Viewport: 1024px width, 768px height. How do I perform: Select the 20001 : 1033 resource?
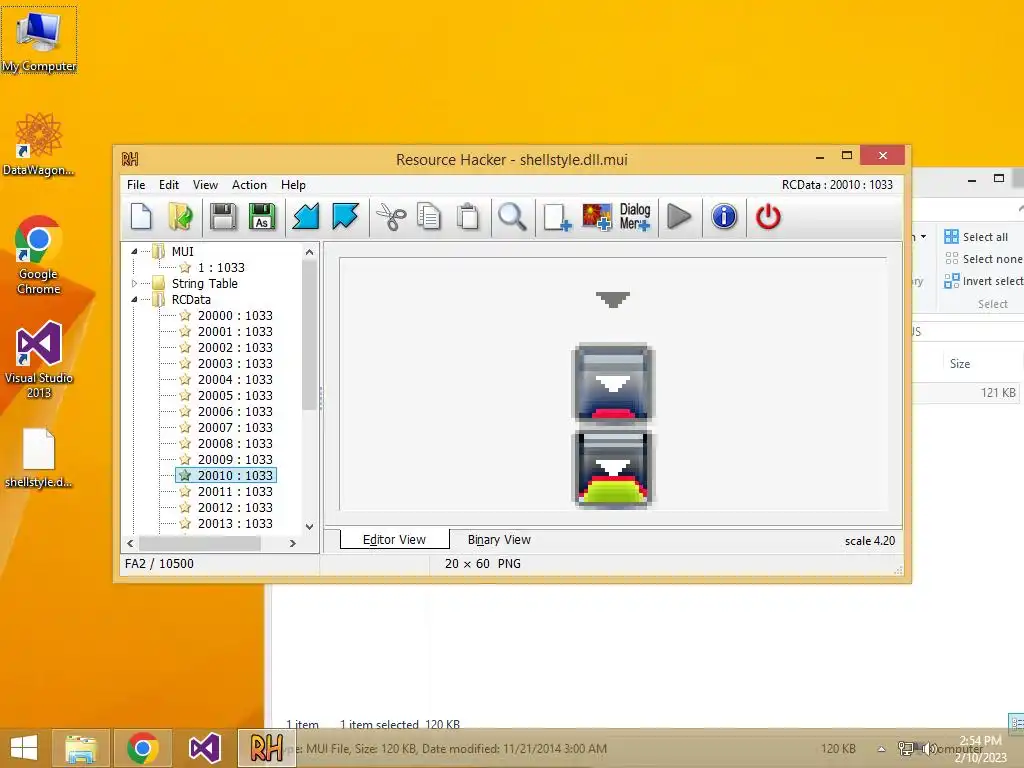tap(235, 332)
